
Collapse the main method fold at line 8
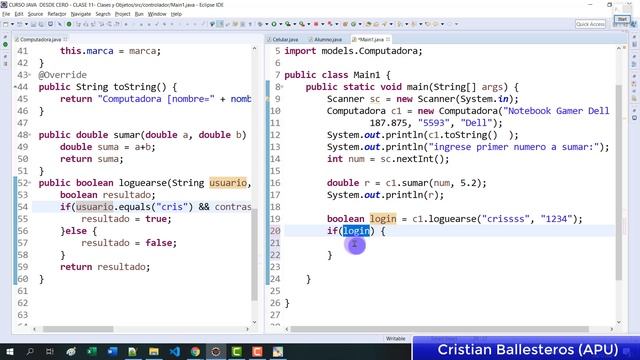[282, 87]
